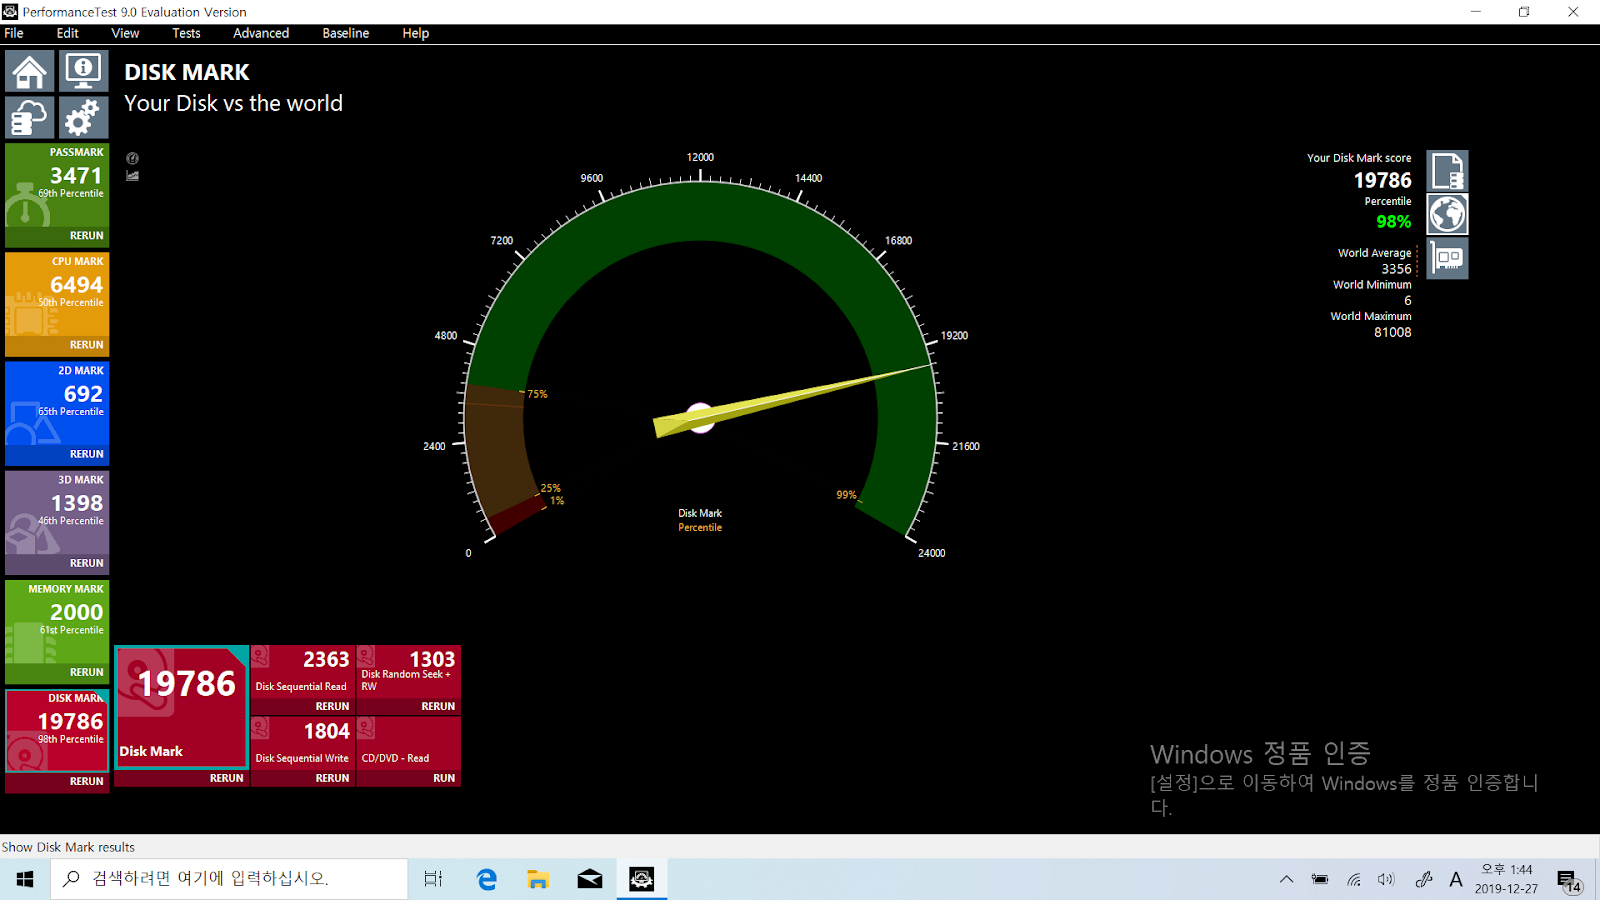Open the settings gears icon
1600x900 pixels.
[83, 117]
